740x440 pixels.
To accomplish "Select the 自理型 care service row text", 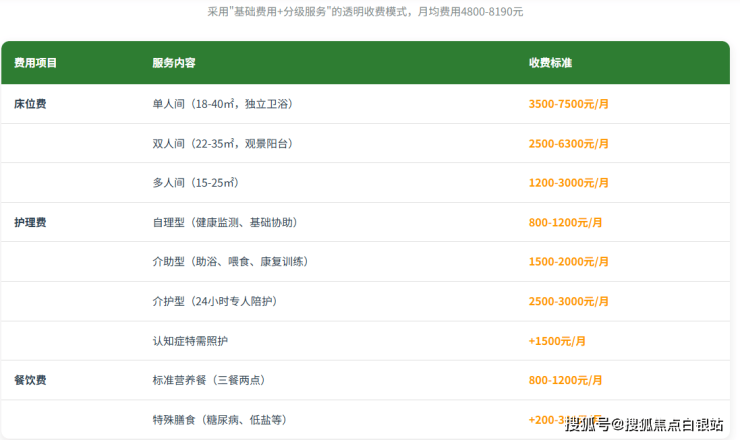I will click(225, 222).
